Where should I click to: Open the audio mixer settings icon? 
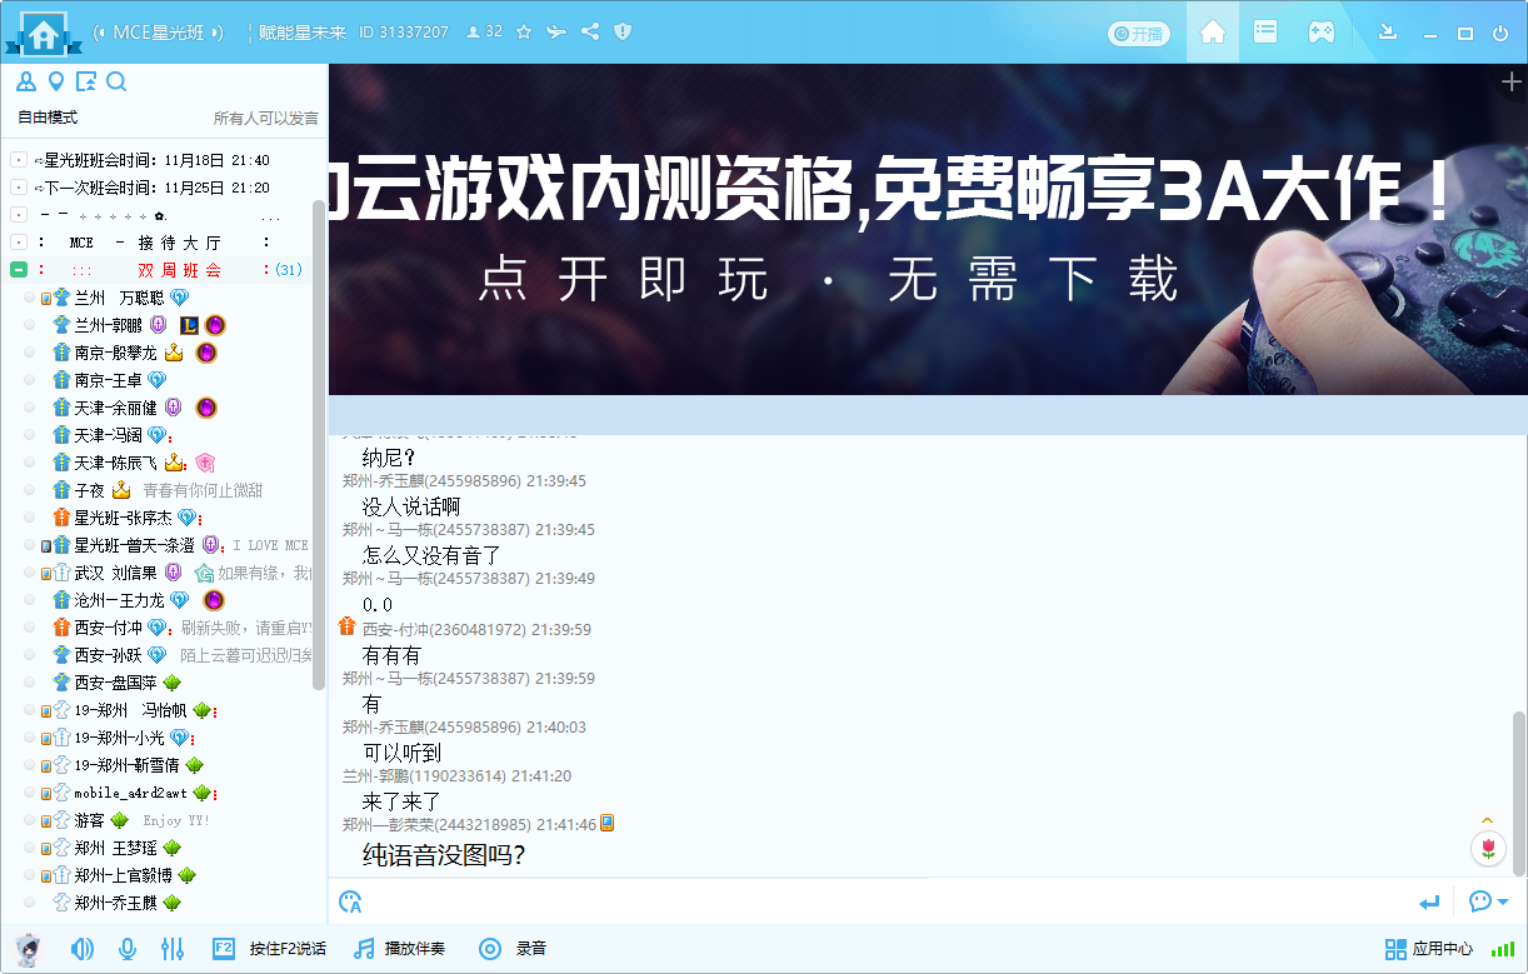172,948
